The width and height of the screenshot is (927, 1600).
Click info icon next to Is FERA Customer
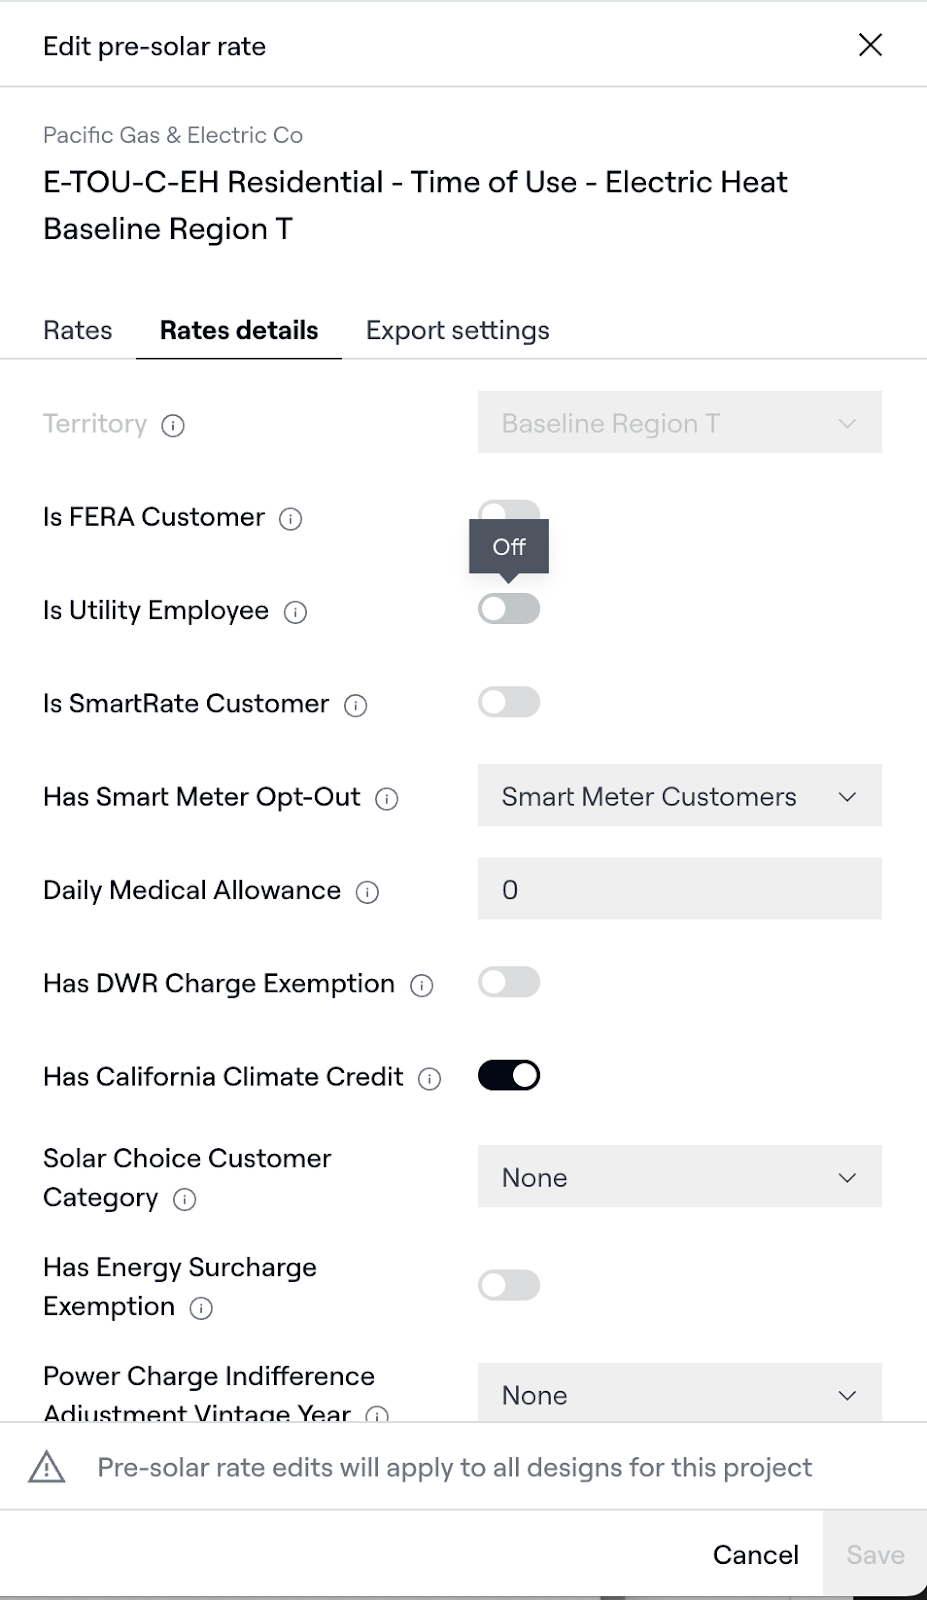pyautogui.click(x=290, y=518)
